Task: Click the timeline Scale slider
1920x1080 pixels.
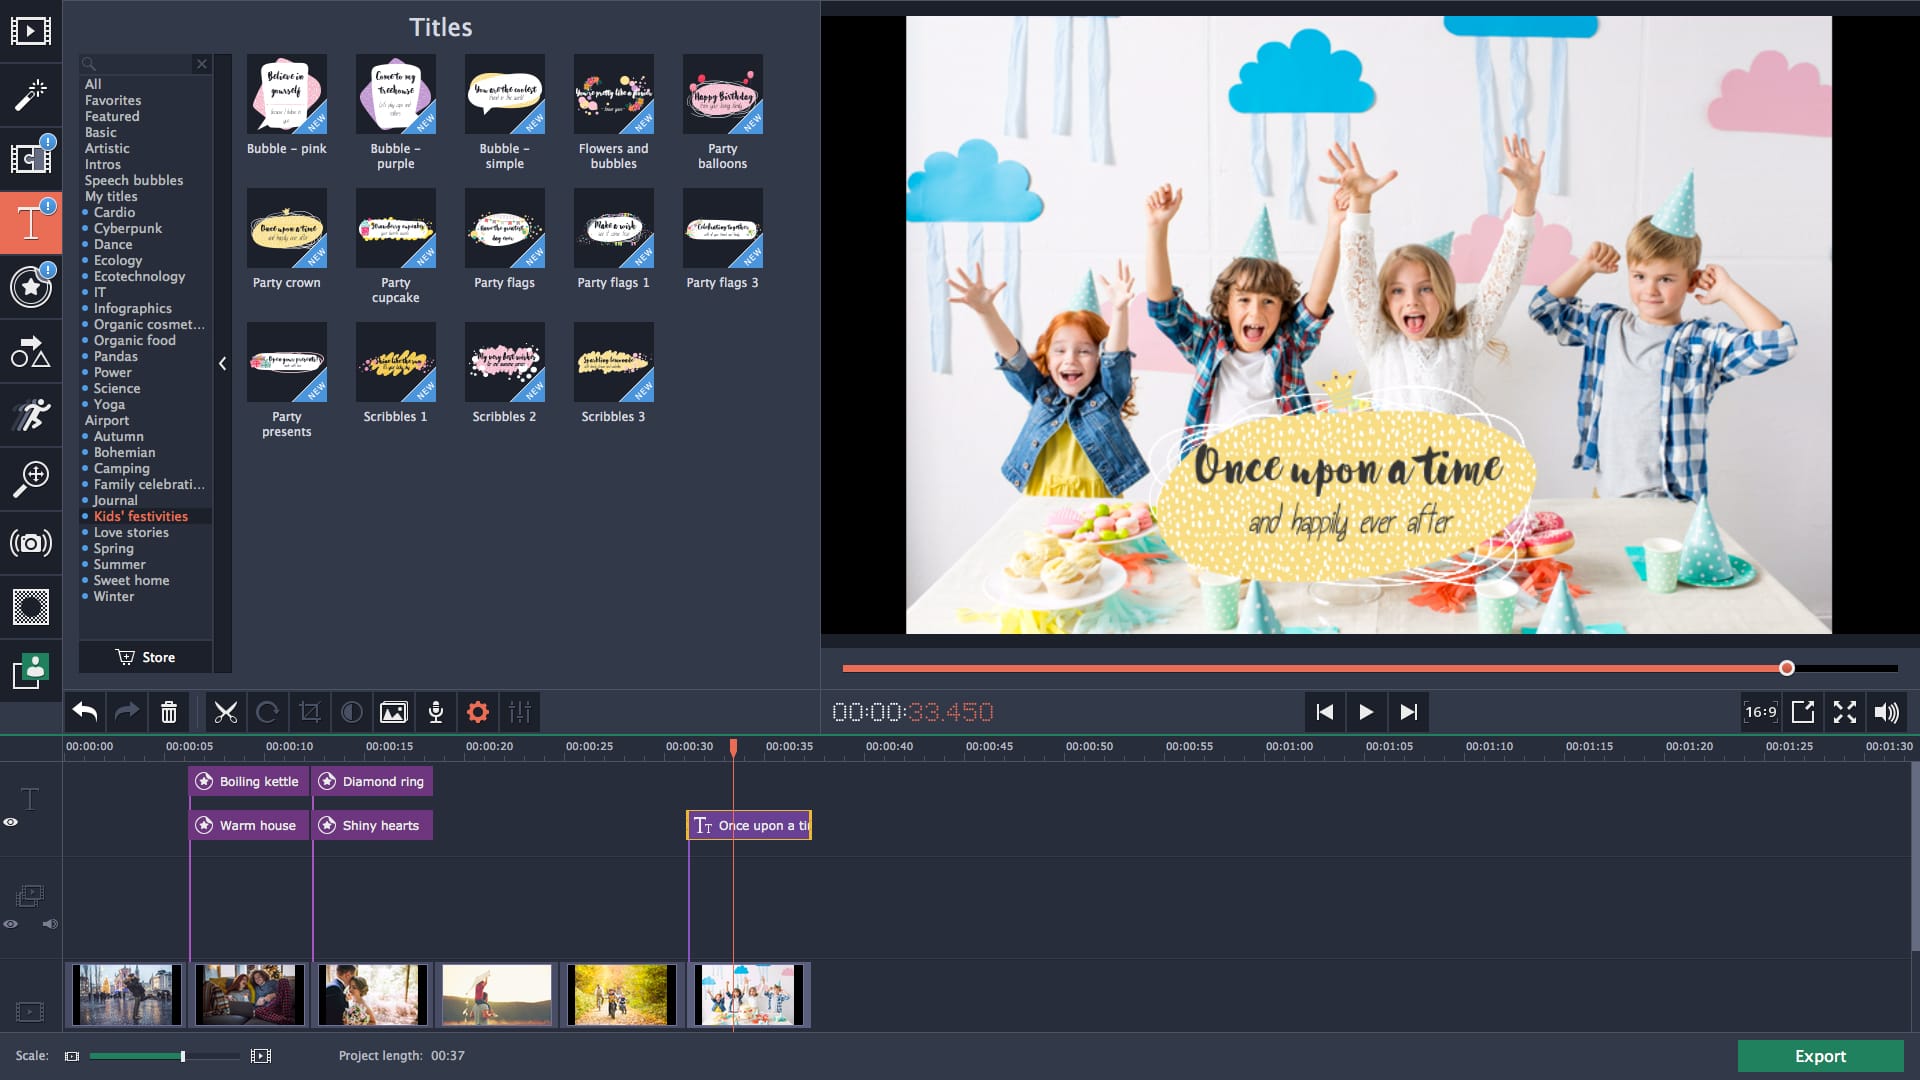Action: click(x=183, y=1055)
